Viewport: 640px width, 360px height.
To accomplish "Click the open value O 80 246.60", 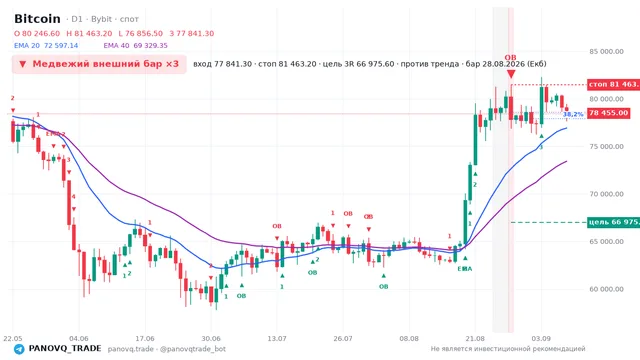I will pyautogui.click(x=37, y=33).
